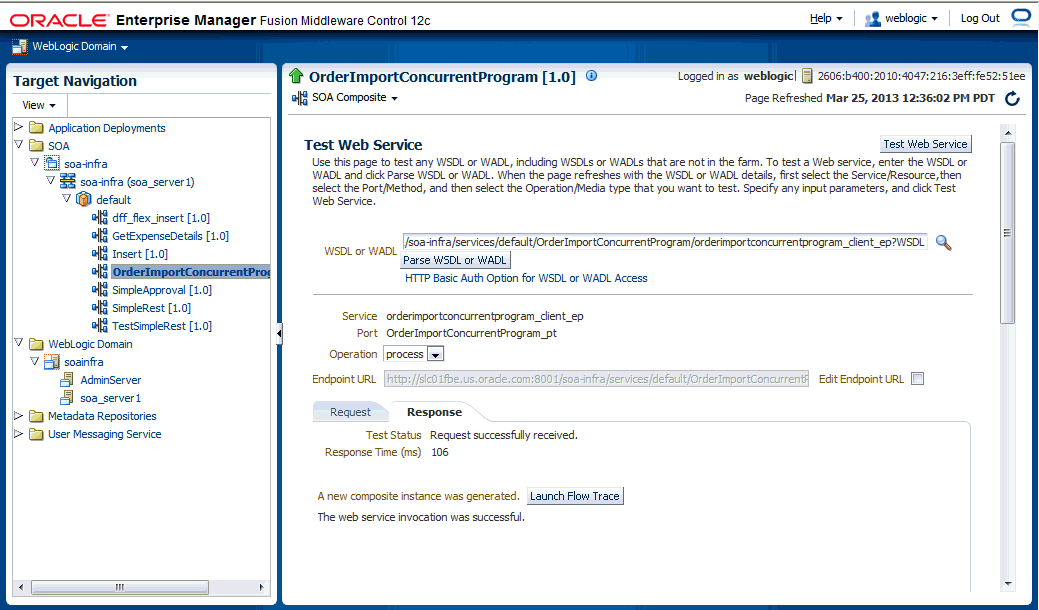Click the refresh page icon
Viewport: 1039px width, 610px height.
click(1012, 99)
